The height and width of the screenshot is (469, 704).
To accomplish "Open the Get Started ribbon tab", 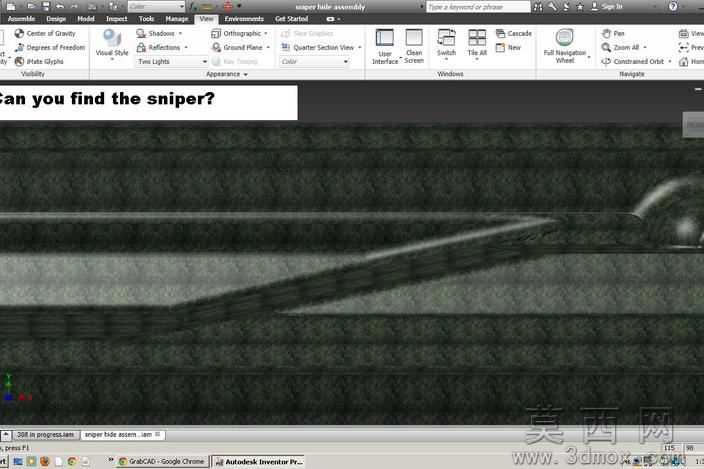I will pos(291,19).
